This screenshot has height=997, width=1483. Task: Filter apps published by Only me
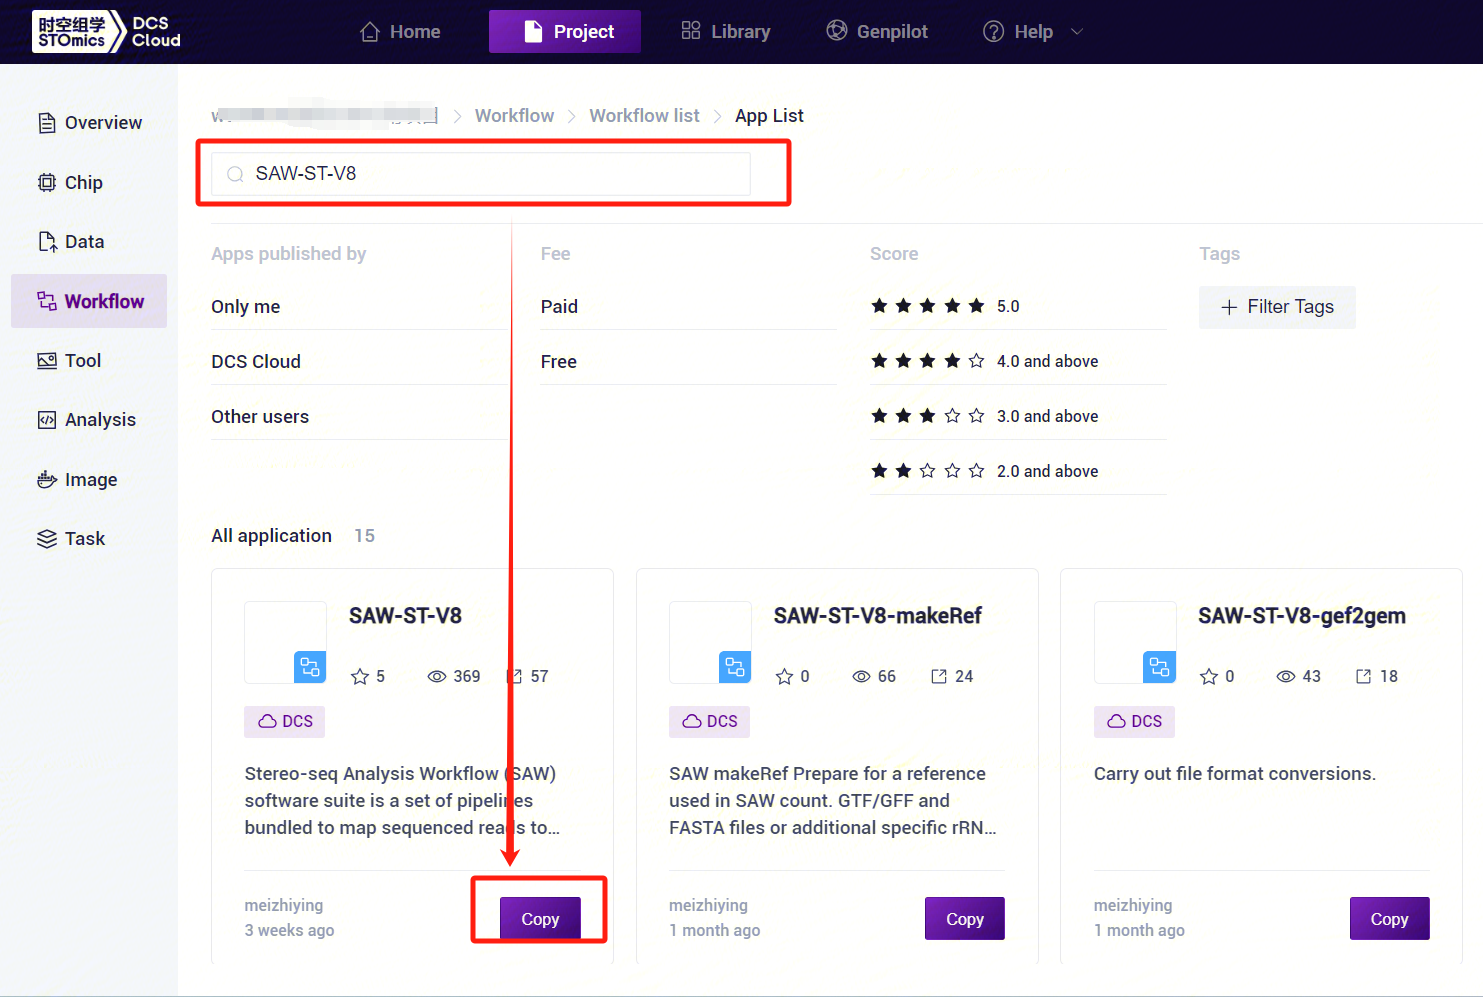pyautogui.click(x=246, y=307)
